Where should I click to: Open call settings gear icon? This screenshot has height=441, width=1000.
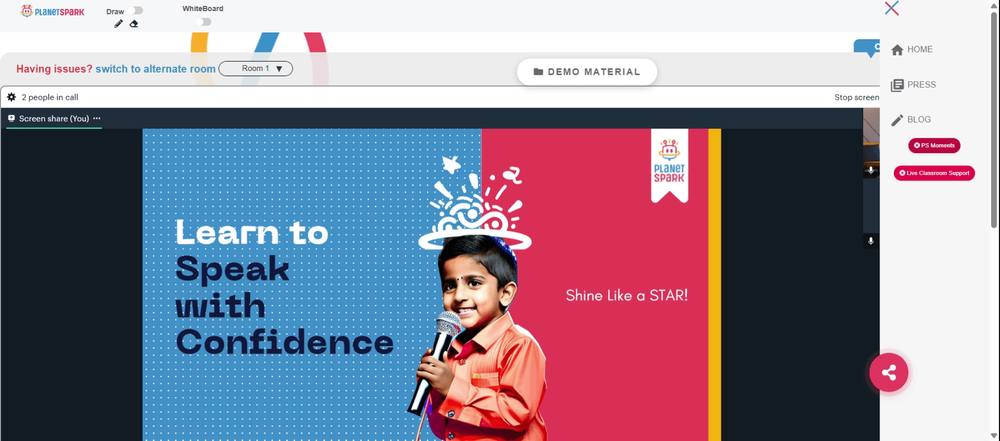pos(11,97)
